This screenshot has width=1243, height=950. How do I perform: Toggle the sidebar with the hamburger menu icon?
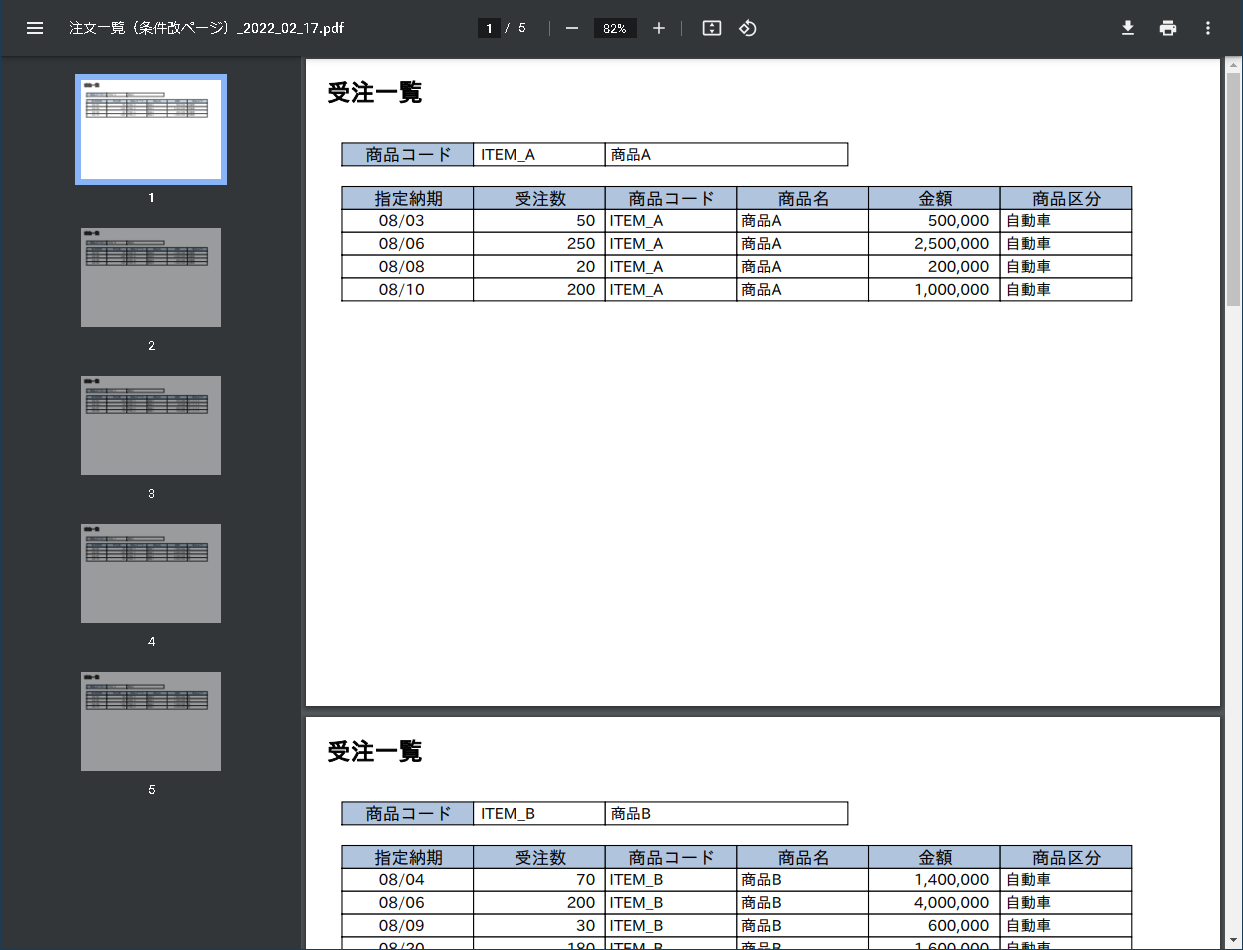click(35, 28)
